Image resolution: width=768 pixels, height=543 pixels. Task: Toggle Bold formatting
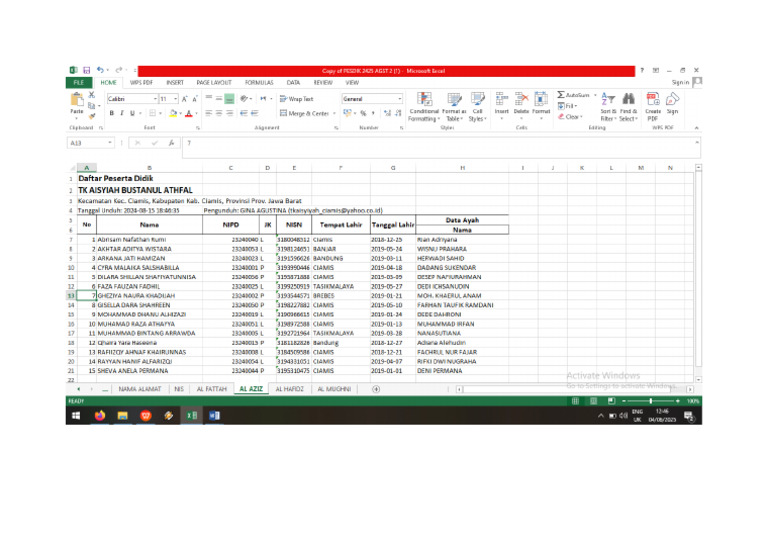click(112, 113)
